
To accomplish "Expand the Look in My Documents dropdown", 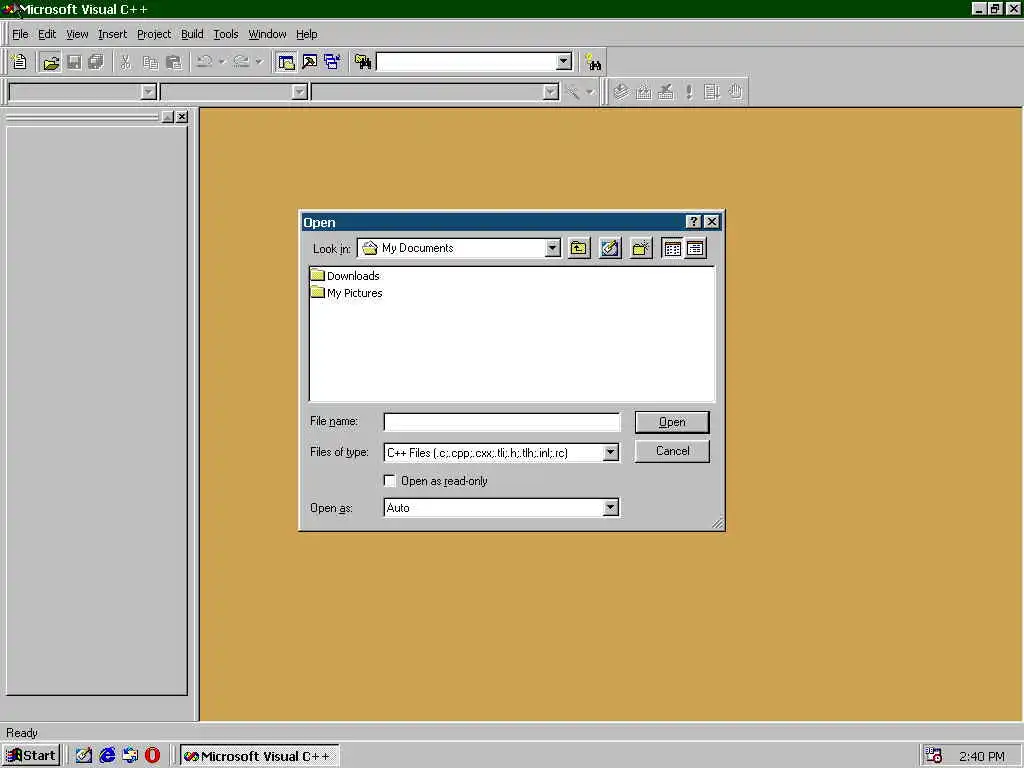I will pyautogui.click(x=552, y=248).
